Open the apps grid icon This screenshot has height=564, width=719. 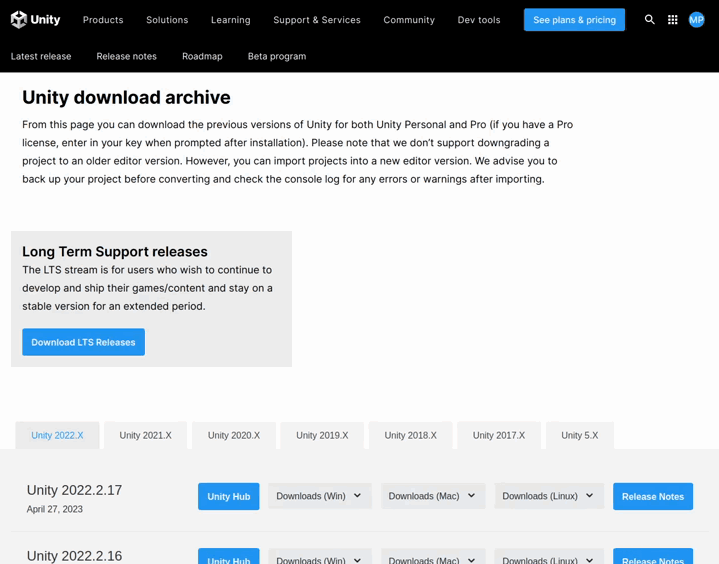(673, 20)
